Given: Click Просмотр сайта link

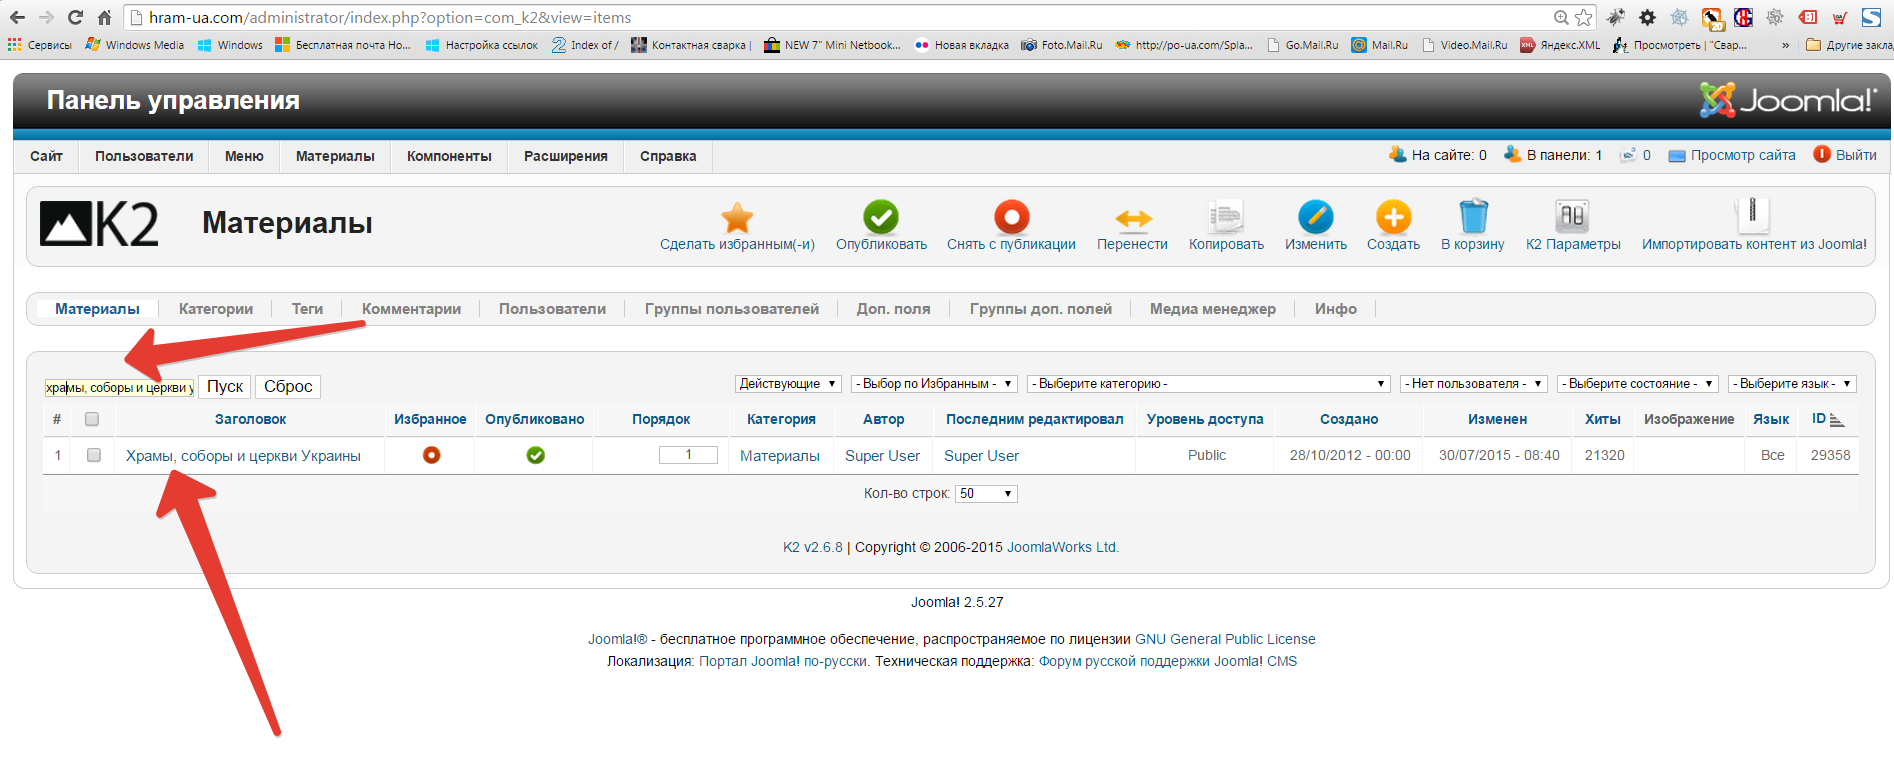Looking at the screenshot, I should coord(1743,155).
